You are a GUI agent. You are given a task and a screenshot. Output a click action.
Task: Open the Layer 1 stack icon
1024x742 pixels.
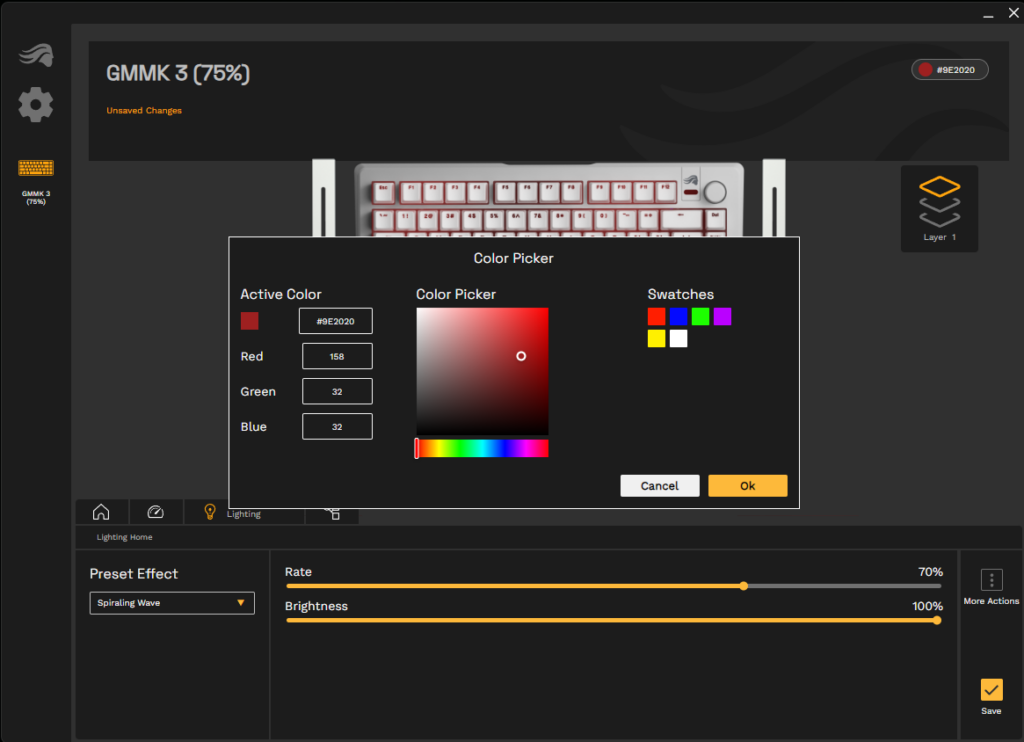pos(939,203)
